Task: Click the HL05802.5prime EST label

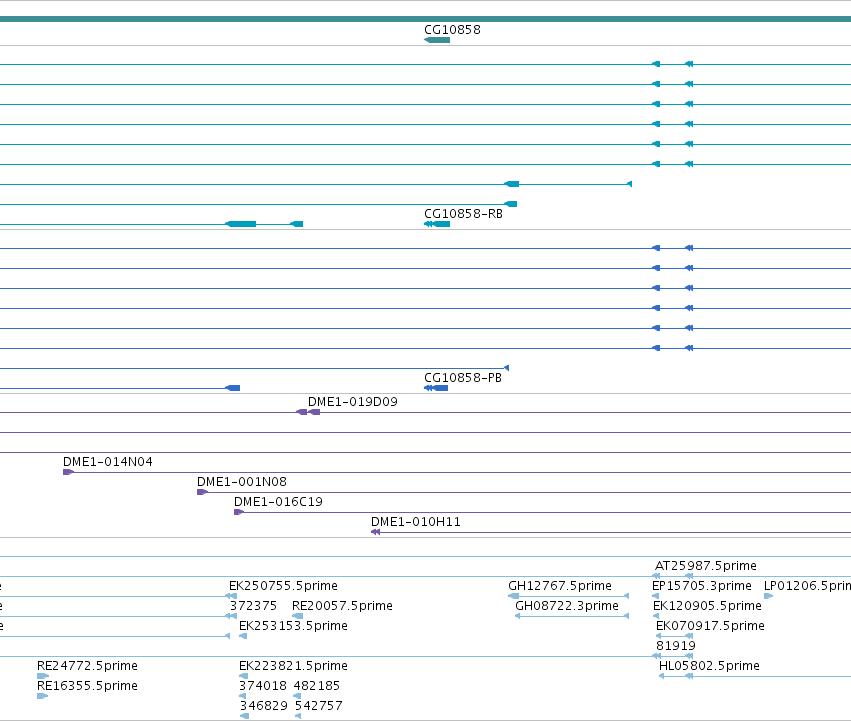Action: tap(709, 666)
